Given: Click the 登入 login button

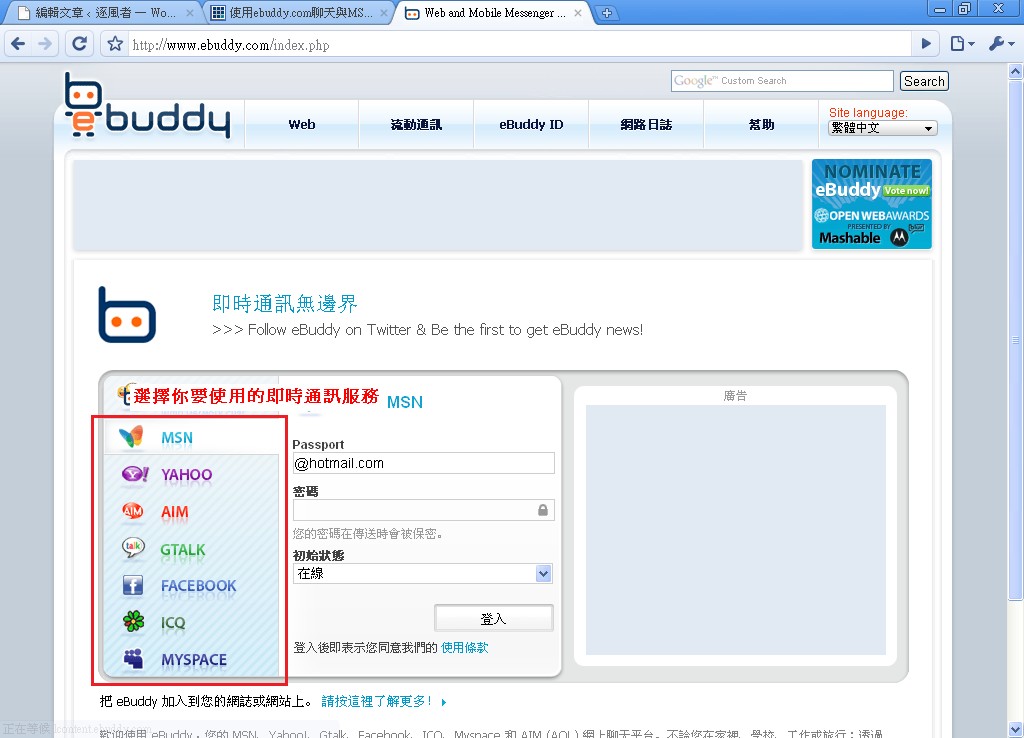Looking at the screenshot, I should pos(494,618).
